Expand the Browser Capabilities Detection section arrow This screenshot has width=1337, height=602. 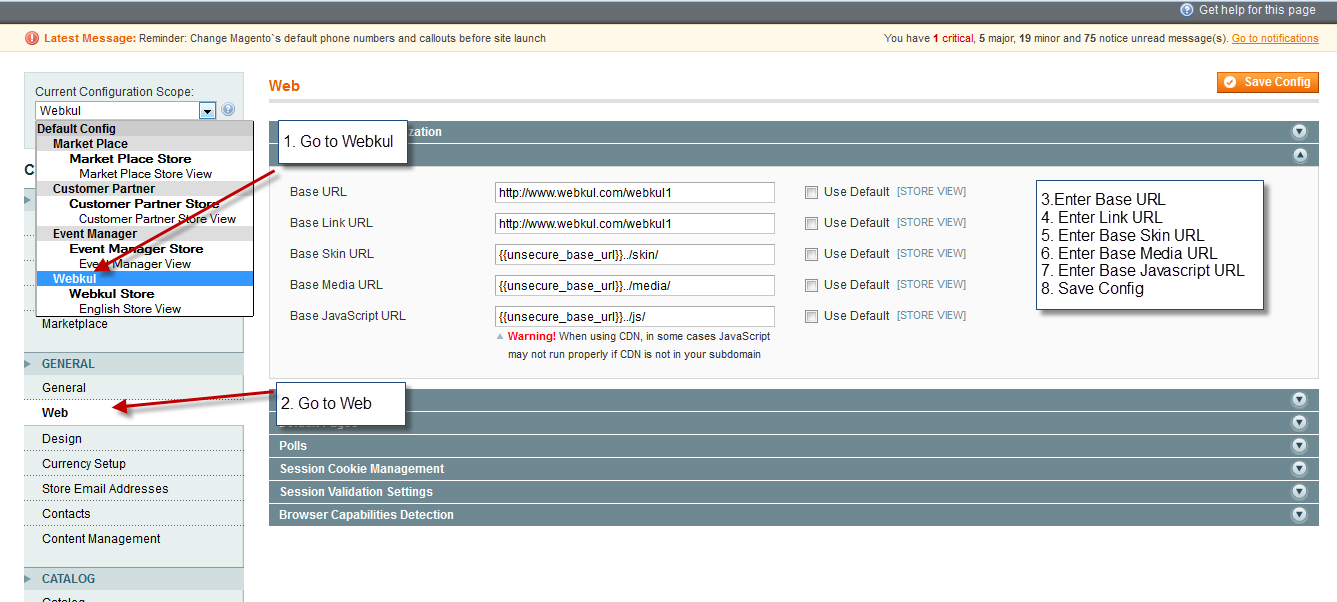1299,515
